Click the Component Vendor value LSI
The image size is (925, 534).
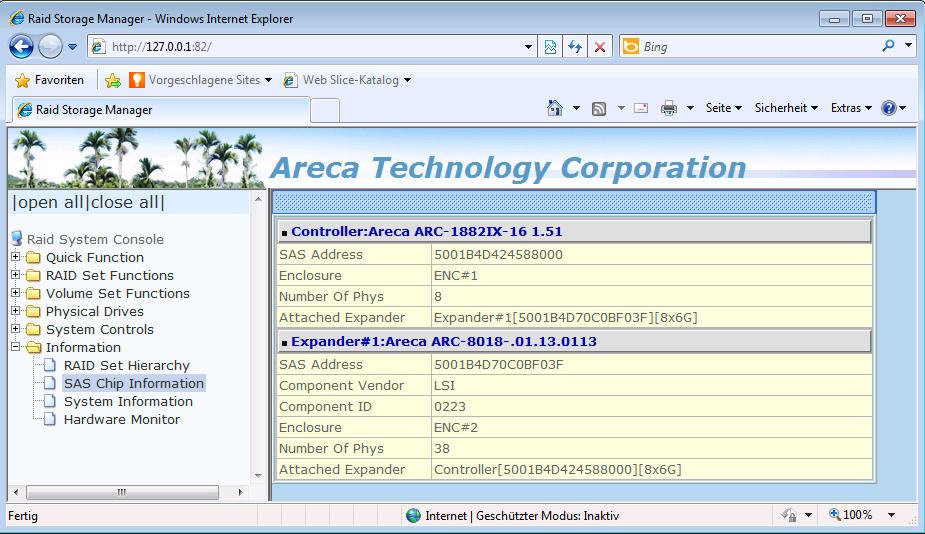click(444, 385)
